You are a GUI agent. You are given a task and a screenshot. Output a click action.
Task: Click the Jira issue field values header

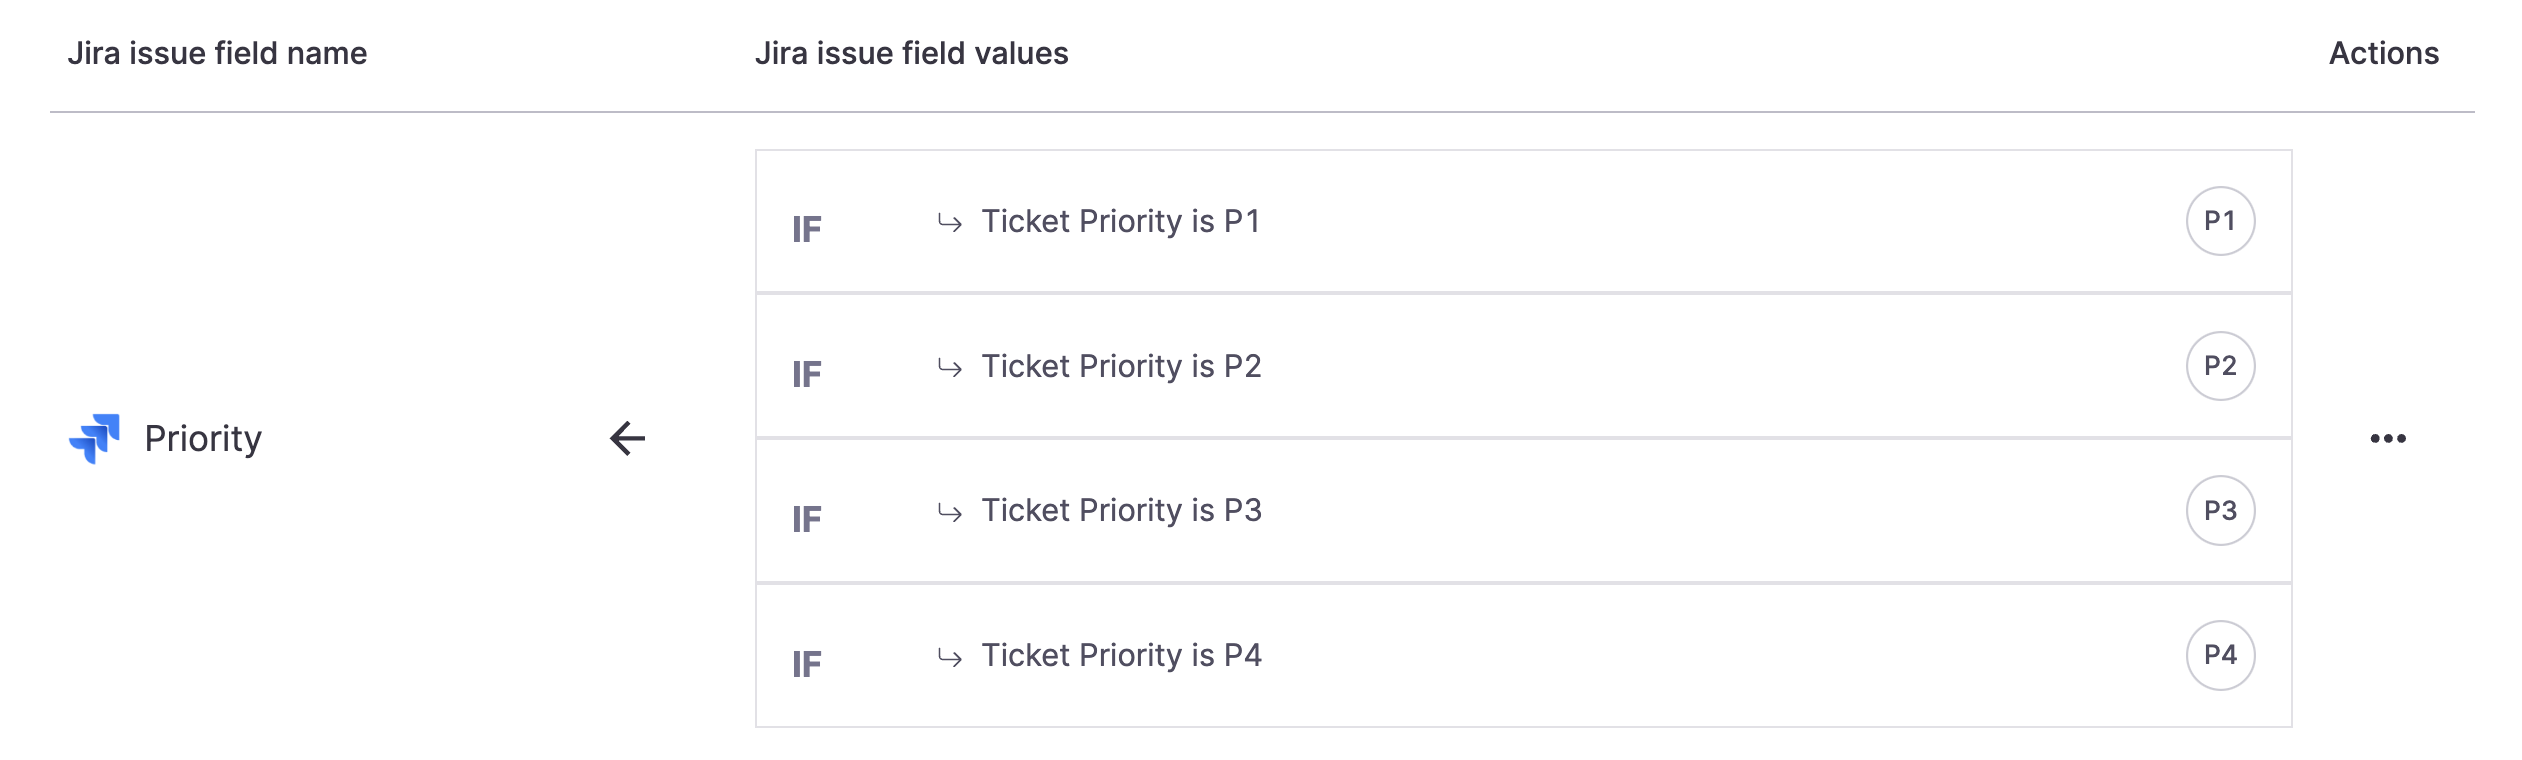pyautogui.click(x=911, y=53)
